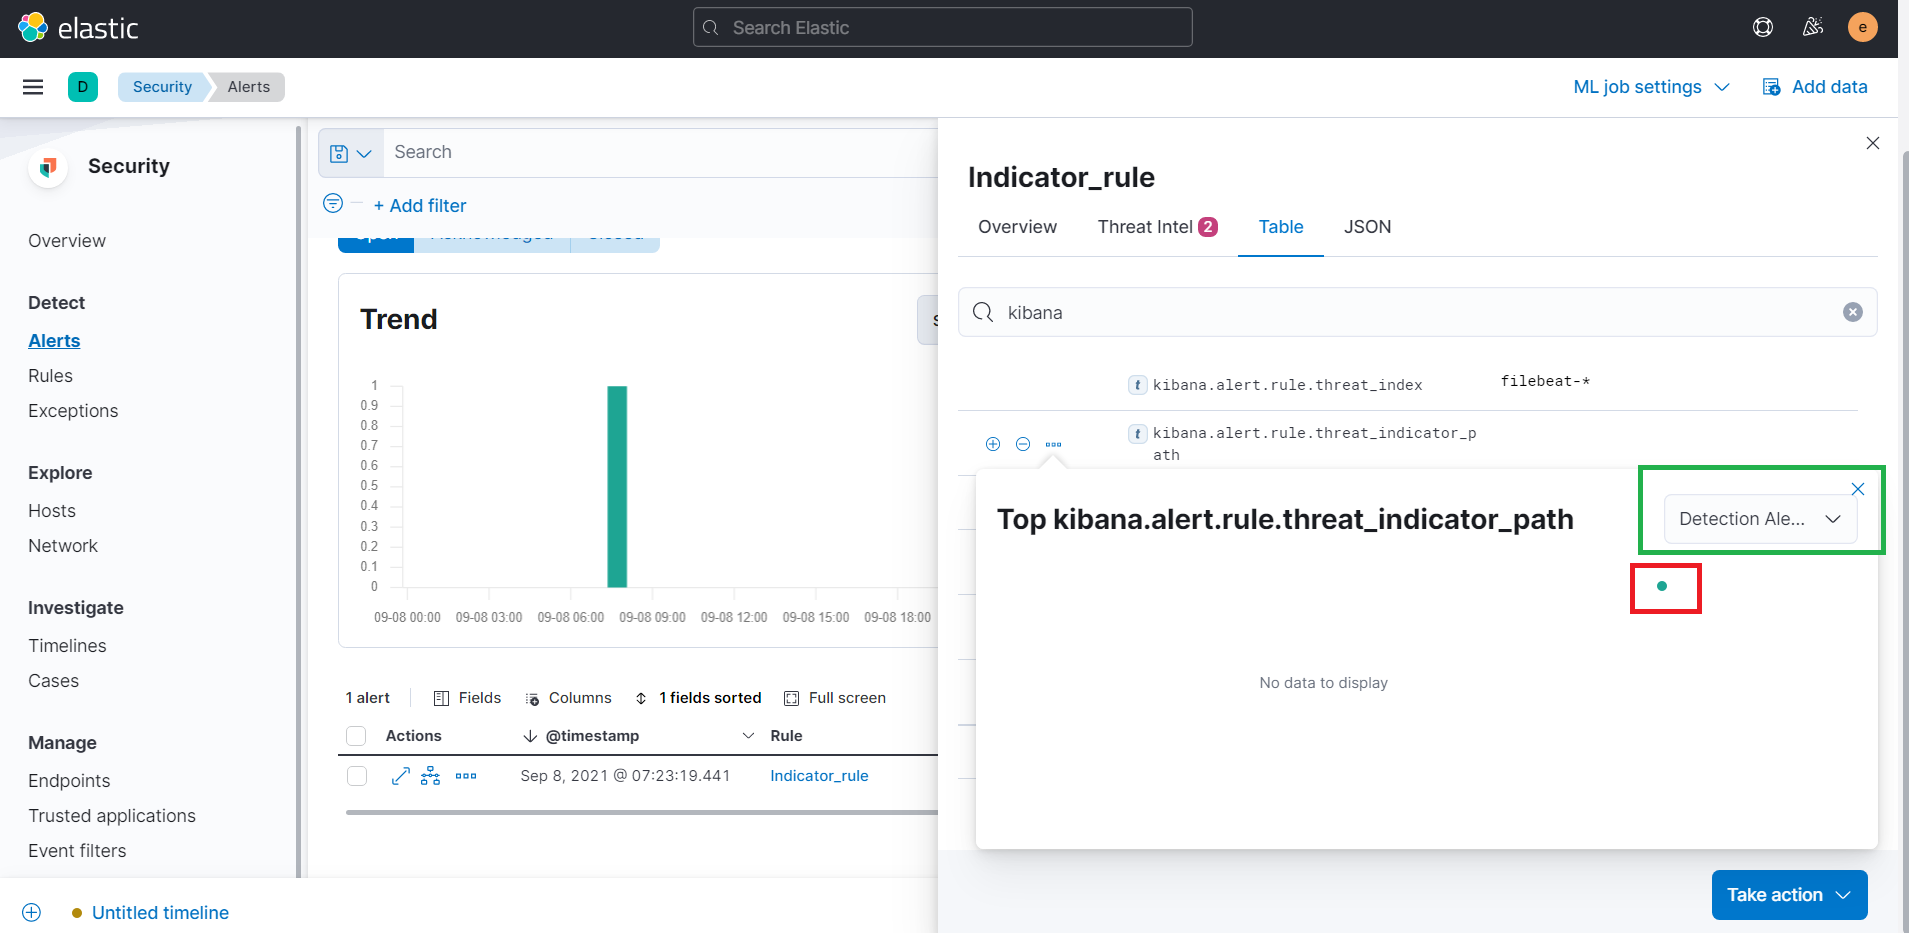Select the checkbox for the Indicator_rule alert row
Image resolution: width=1909 pixels, height=933 pixels.
[356, 776]
